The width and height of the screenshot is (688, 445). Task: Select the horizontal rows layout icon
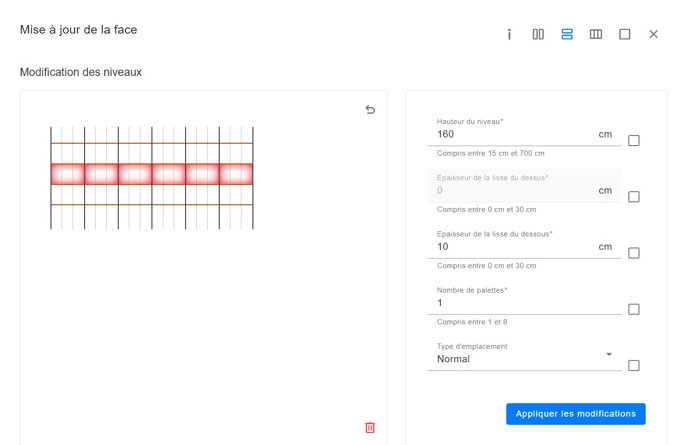567,34
